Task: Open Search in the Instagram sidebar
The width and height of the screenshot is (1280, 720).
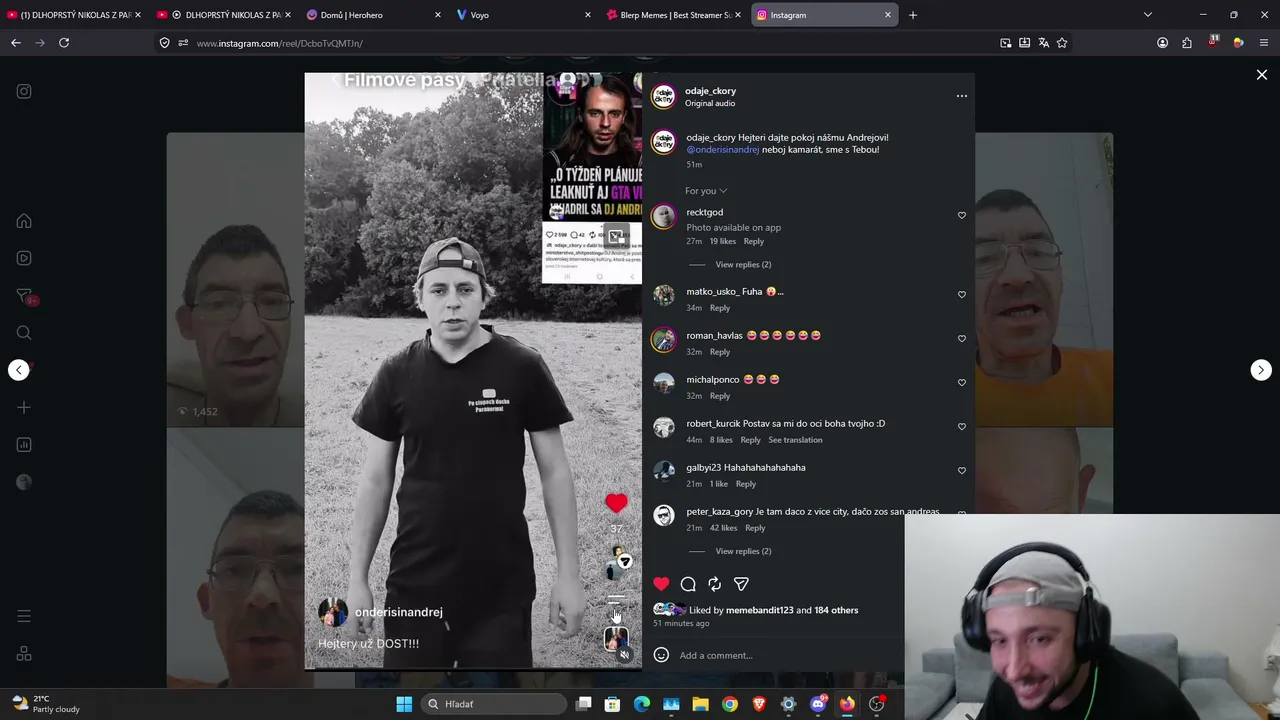Action: click(x=24, y=333)
